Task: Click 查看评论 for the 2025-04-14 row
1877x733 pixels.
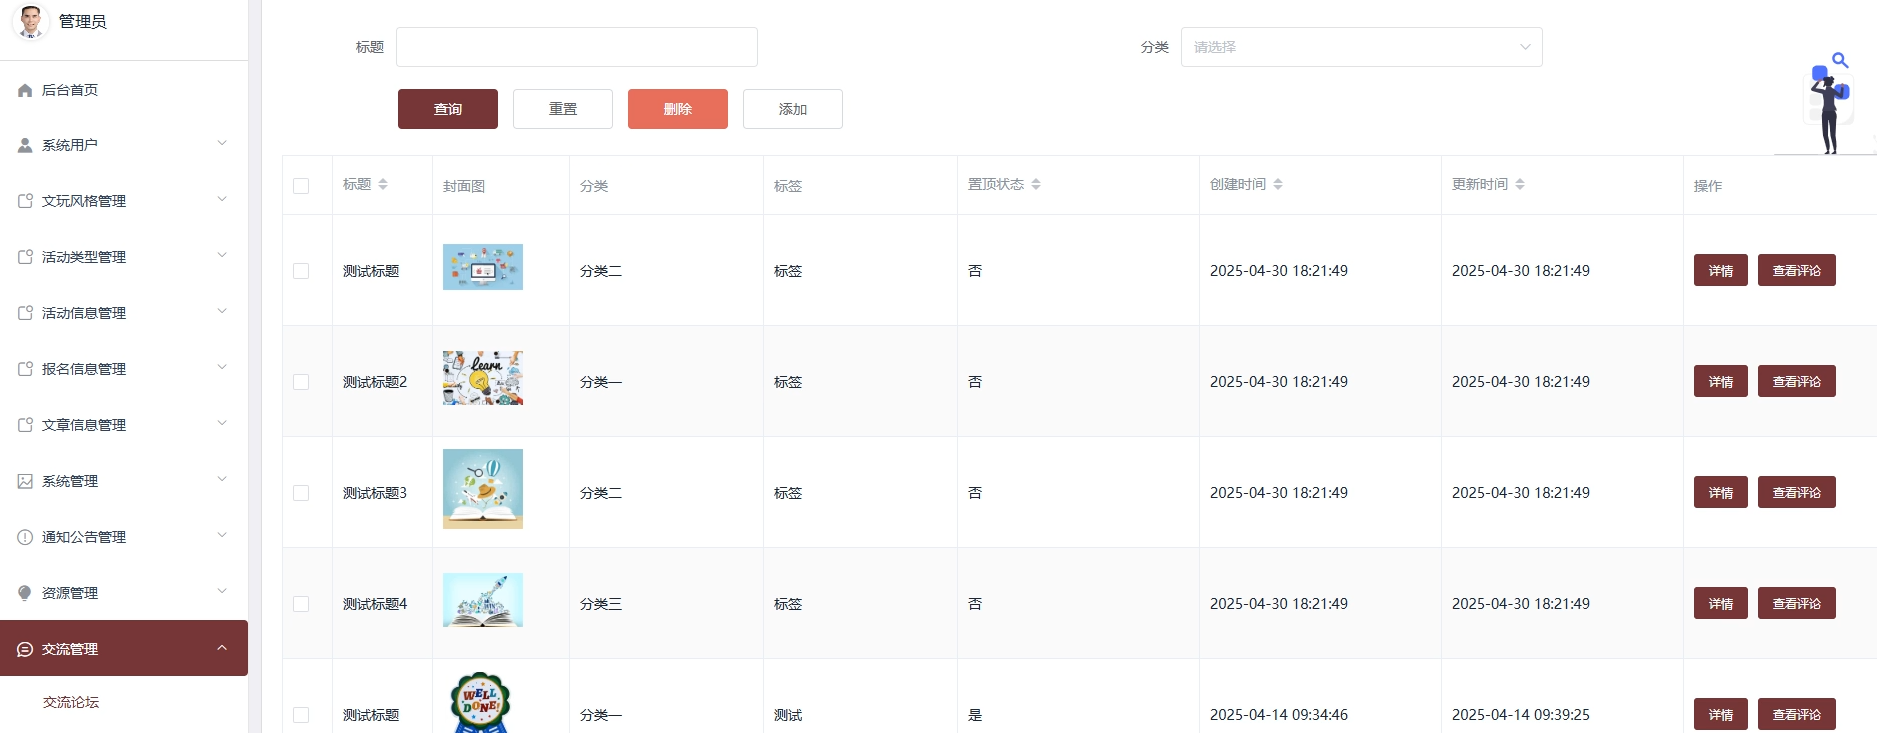Action: (1797, 714)
